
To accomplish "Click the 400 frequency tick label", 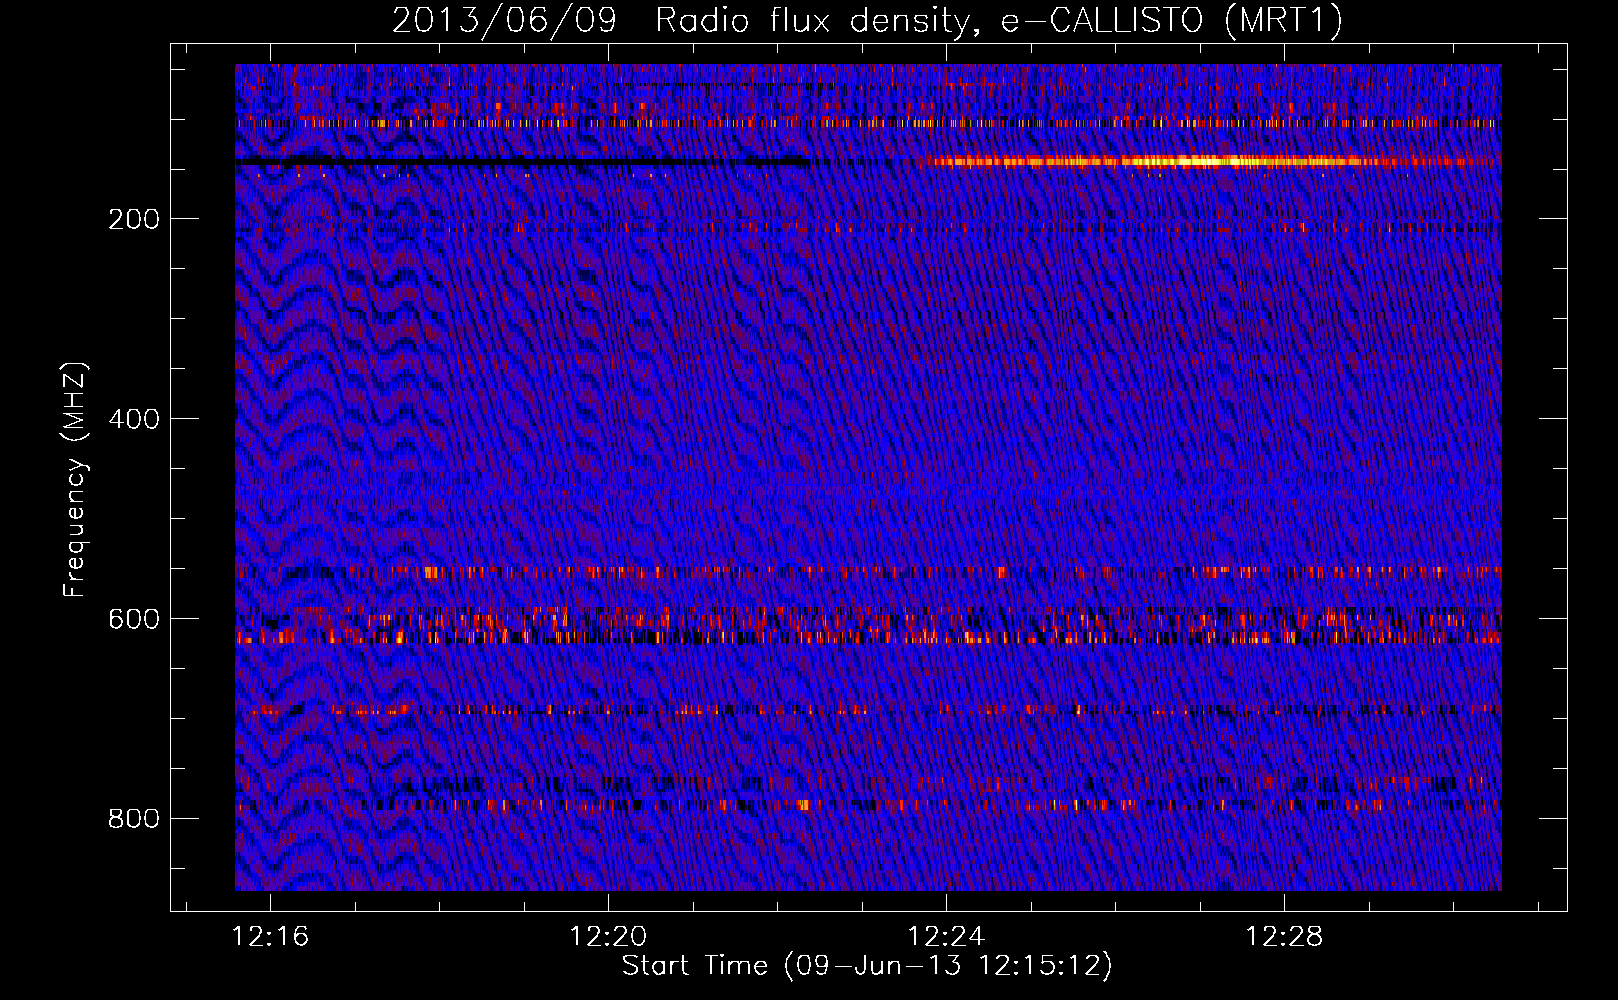I will (x=134, y=419).
